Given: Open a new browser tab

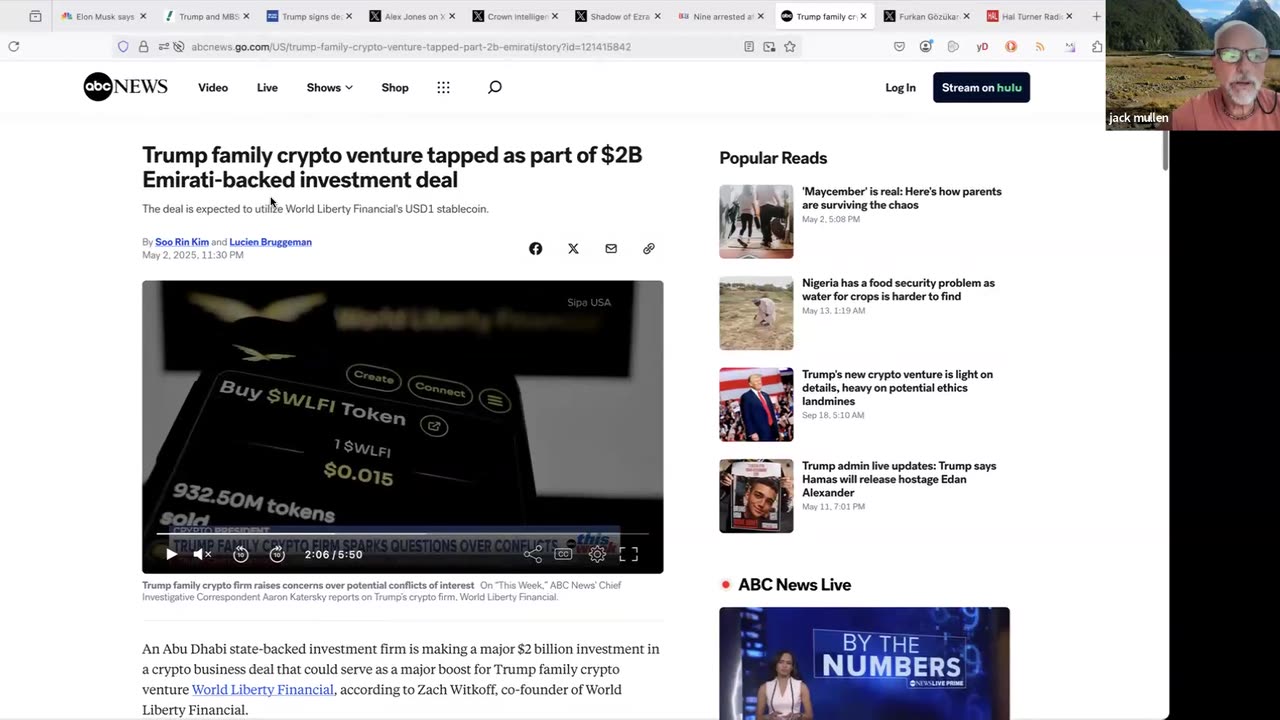Looking at the screenshot, I should pyautogui.click(x=1096, y=16).
